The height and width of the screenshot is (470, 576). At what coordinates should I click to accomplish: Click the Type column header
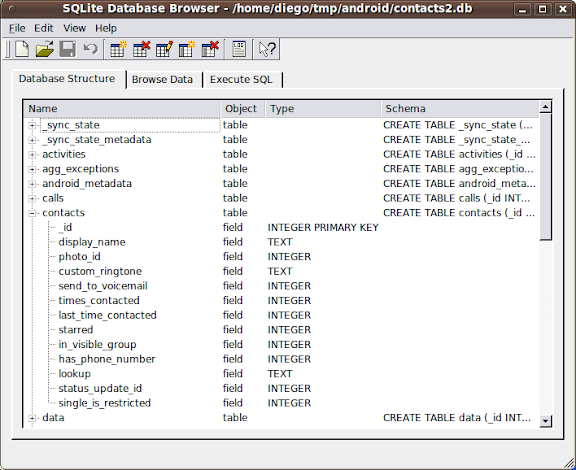(x=323, y=109)
